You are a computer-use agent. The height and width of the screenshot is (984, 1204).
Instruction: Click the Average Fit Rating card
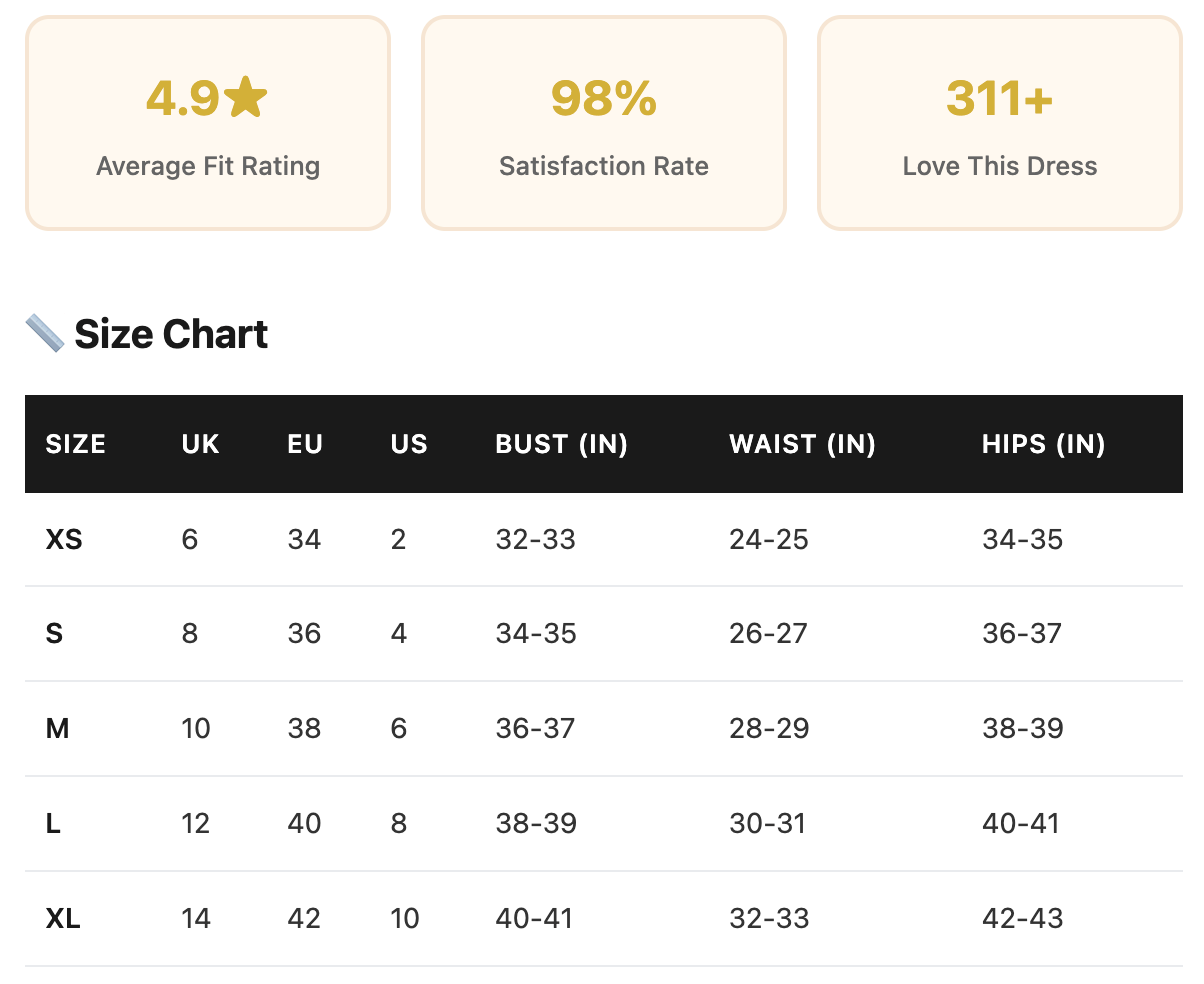(x=208, y=123)
